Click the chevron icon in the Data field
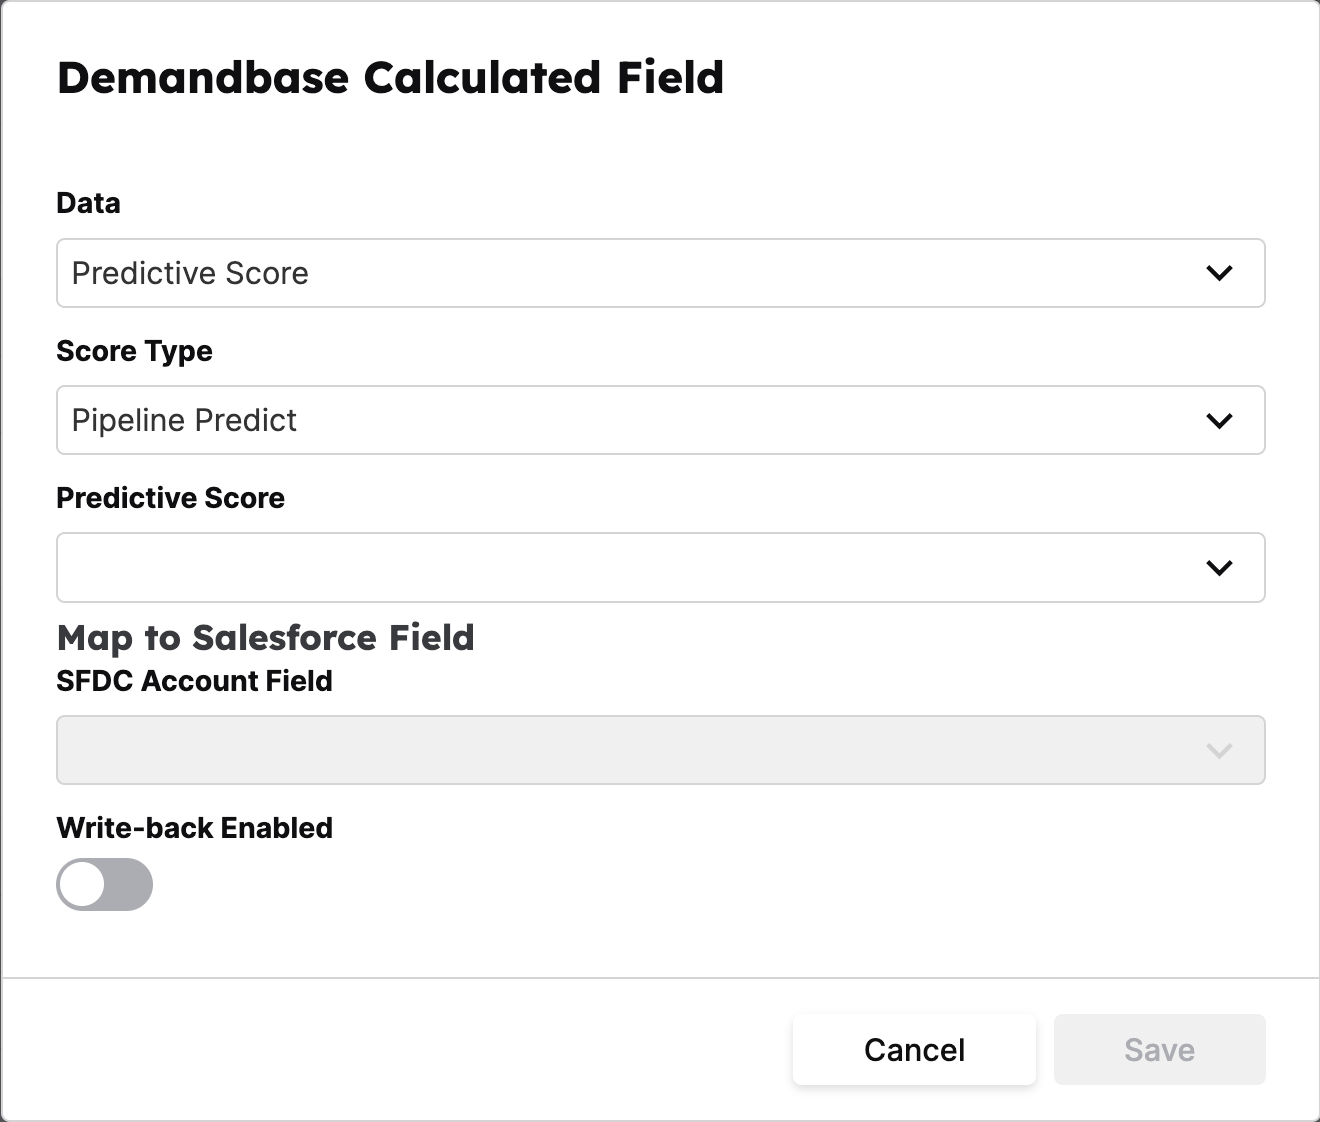This screenshot has width=1320, height=1122. [1219, 273]
